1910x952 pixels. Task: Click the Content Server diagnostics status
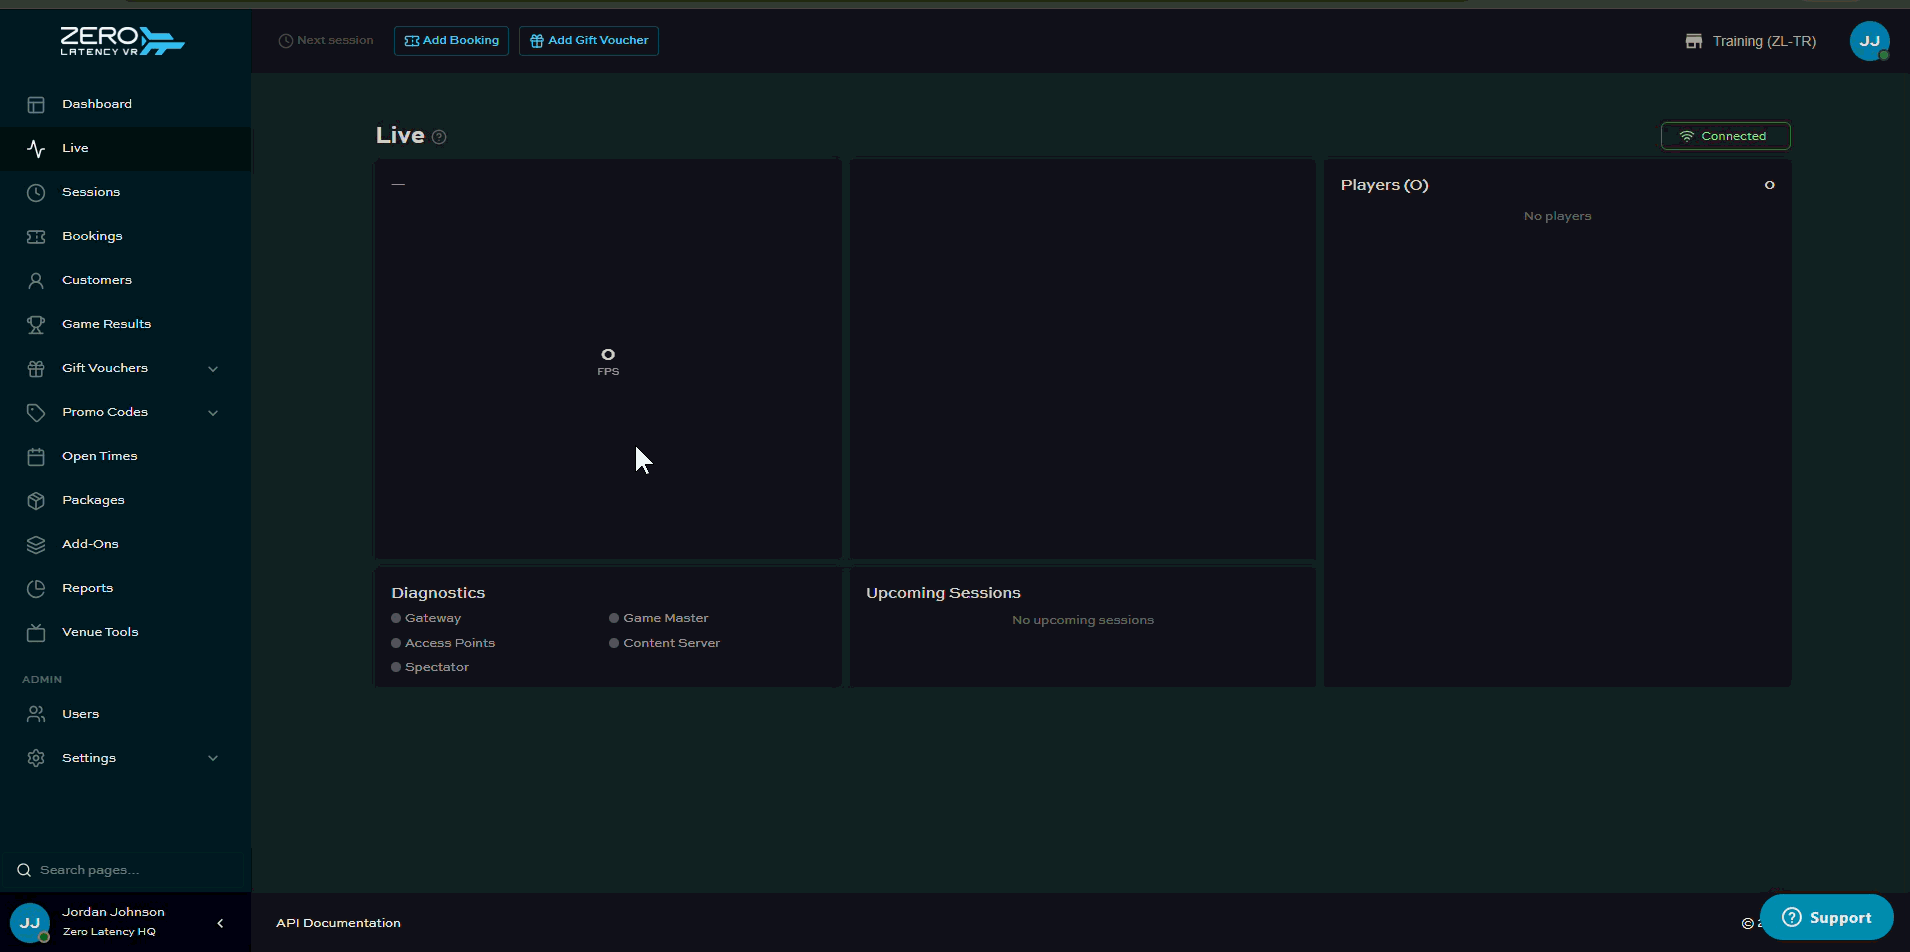(665, 643)
